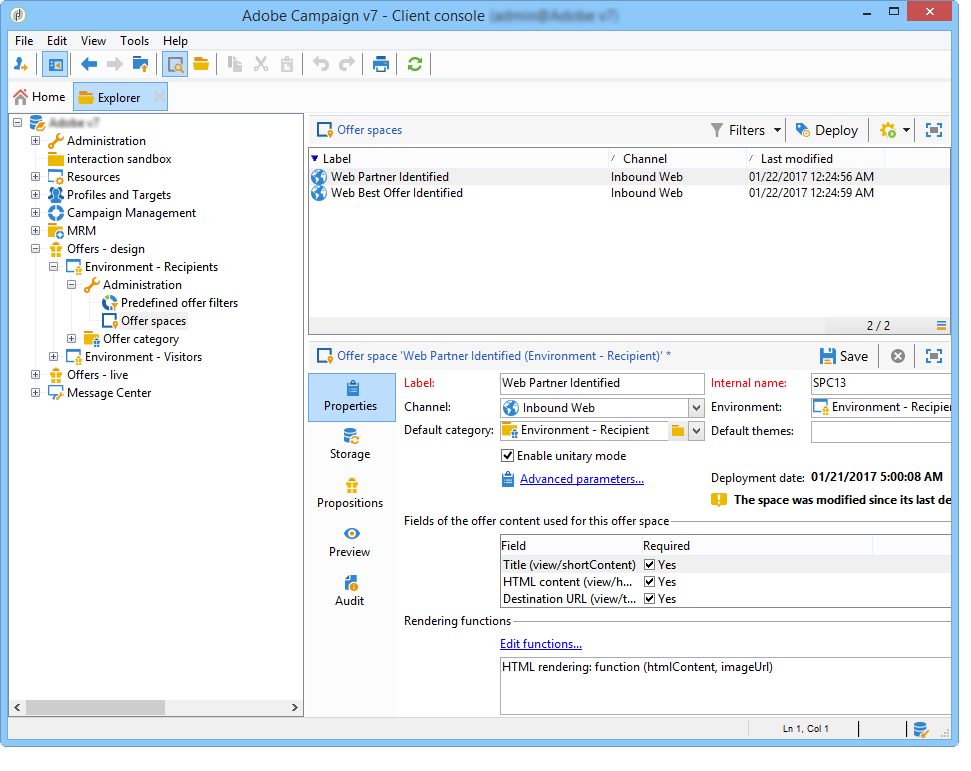Expand the Campaign Management tree node

[x=35, y=213]
